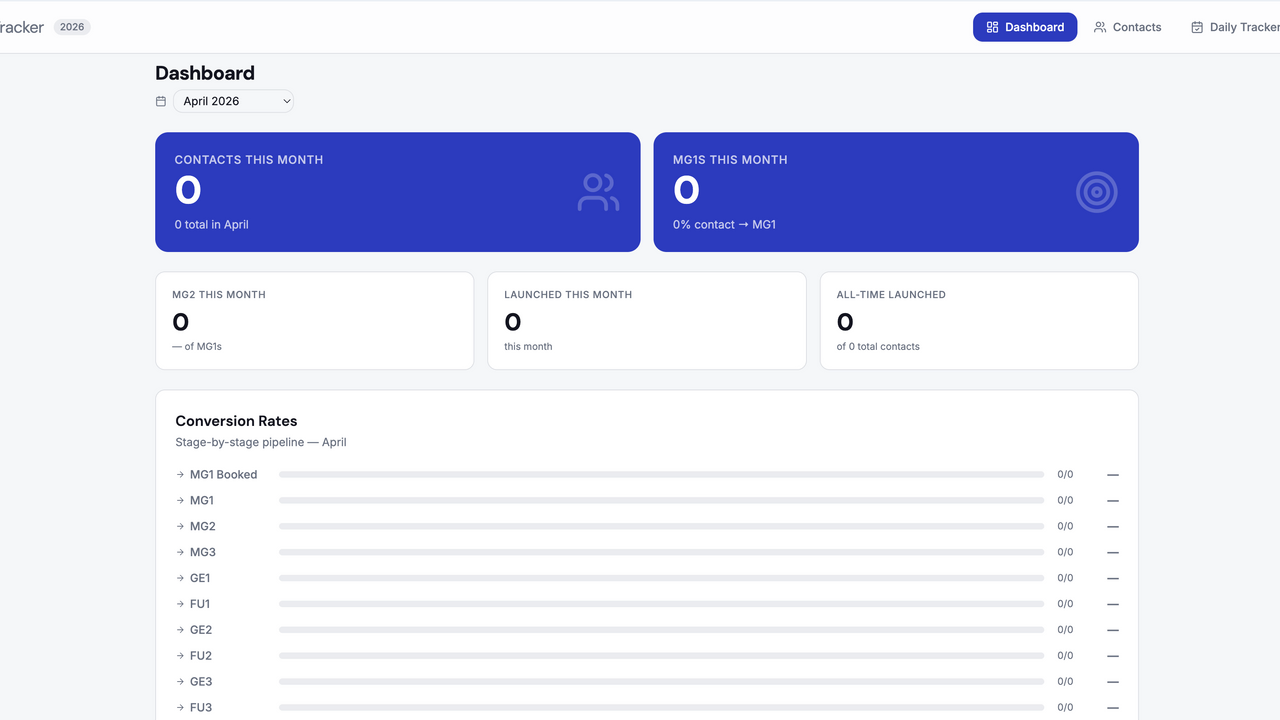This screenshot has height=720, width=1280.
Task: Click the 0/0 count in the FU1 row
Action: [1065, 605]
